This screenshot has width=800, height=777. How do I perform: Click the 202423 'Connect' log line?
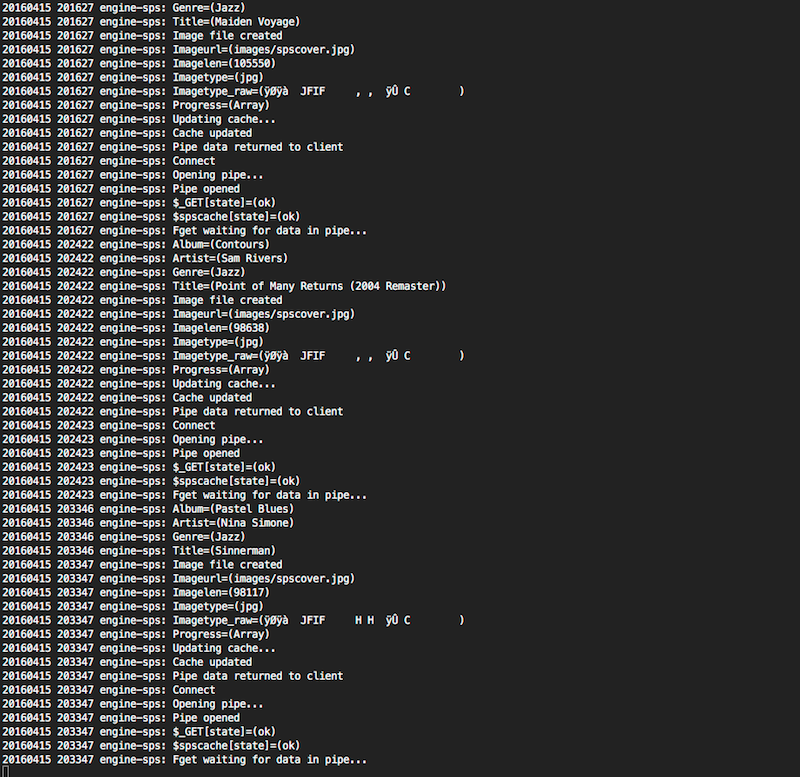pos(109,425)
